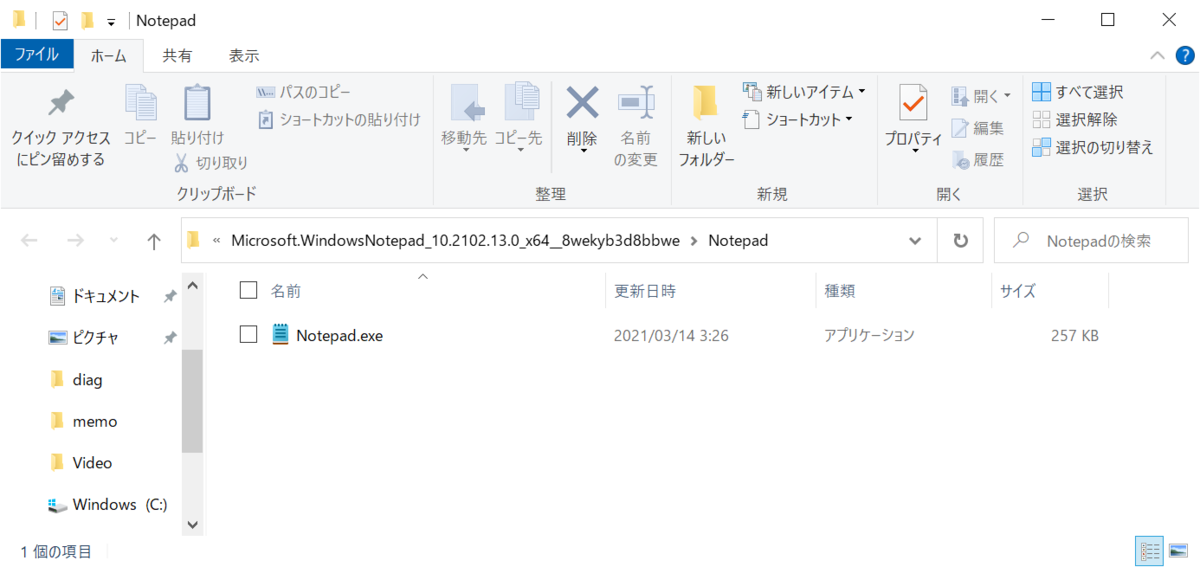This screenshot has width=1200, height=567.
Task: Click History (履歴) in ribbon
Action: tap(977, 160)
